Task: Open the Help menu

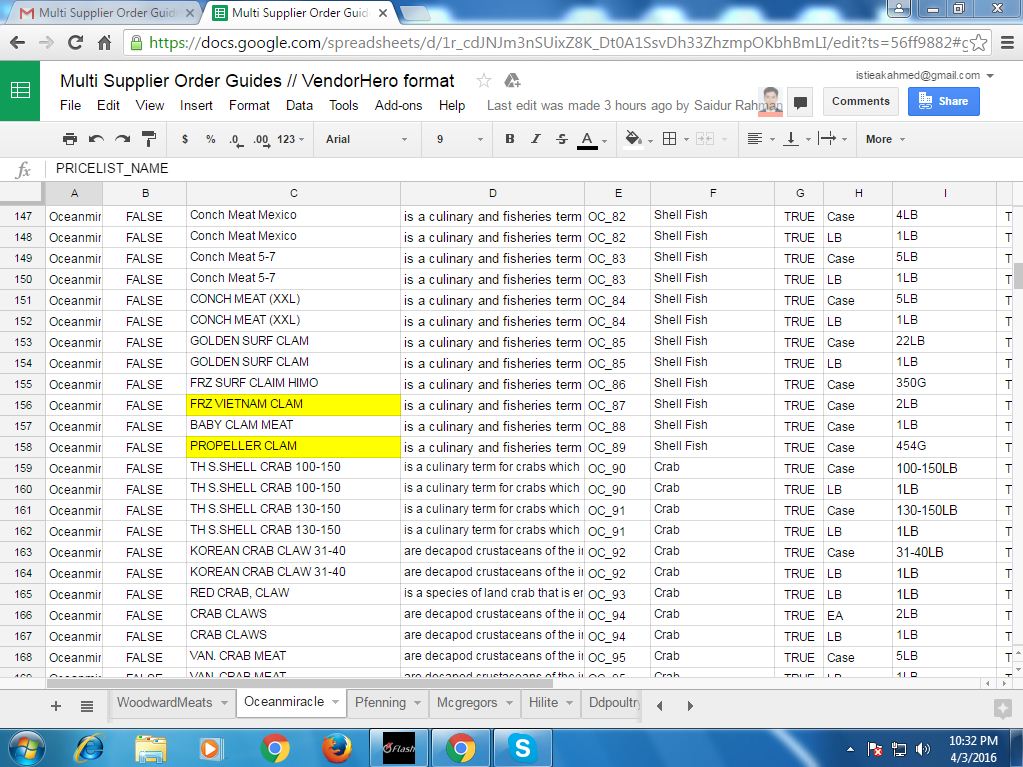Action: (452, 106)
